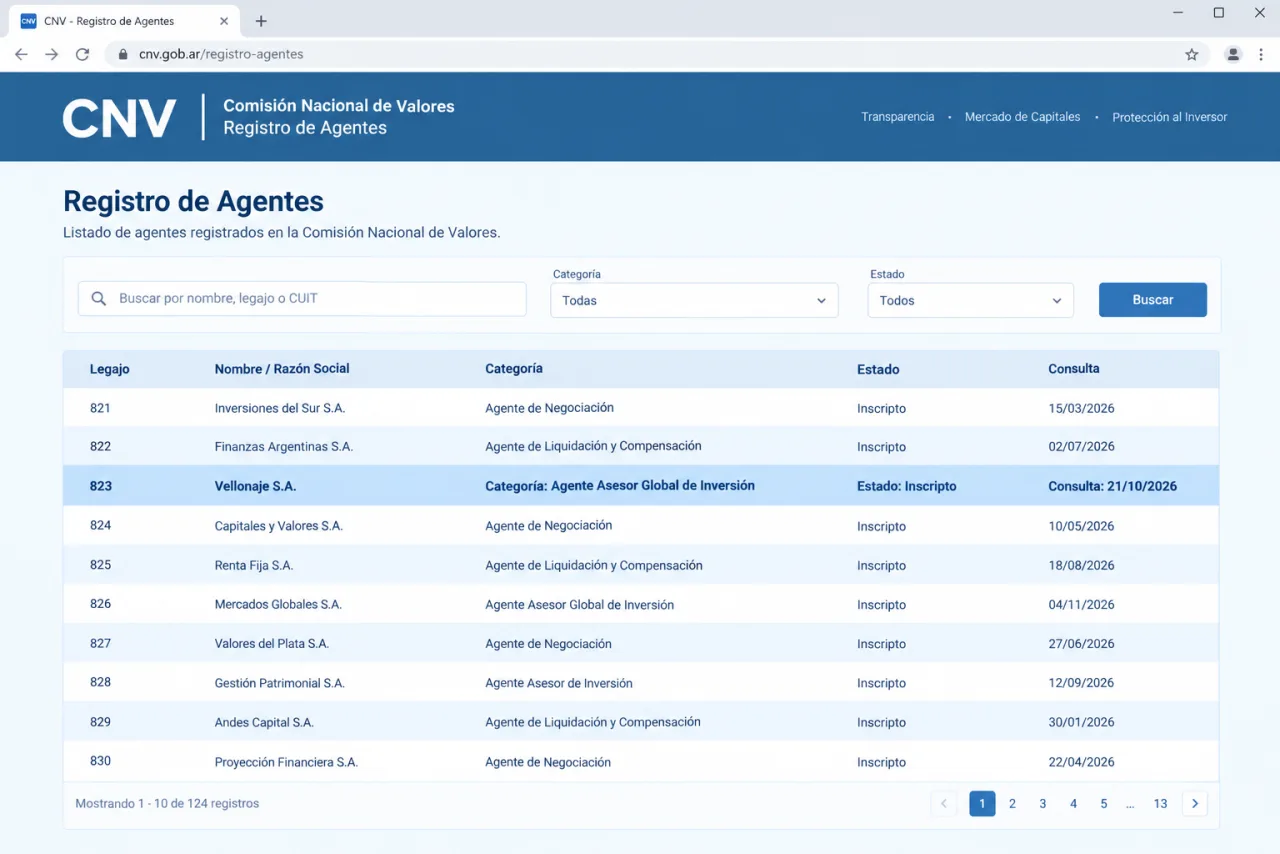The width and height of the screenshot is (1280, 854).
Task: Click the Consulta column header
Action: pyautogui.click(x=1074, y=369)
